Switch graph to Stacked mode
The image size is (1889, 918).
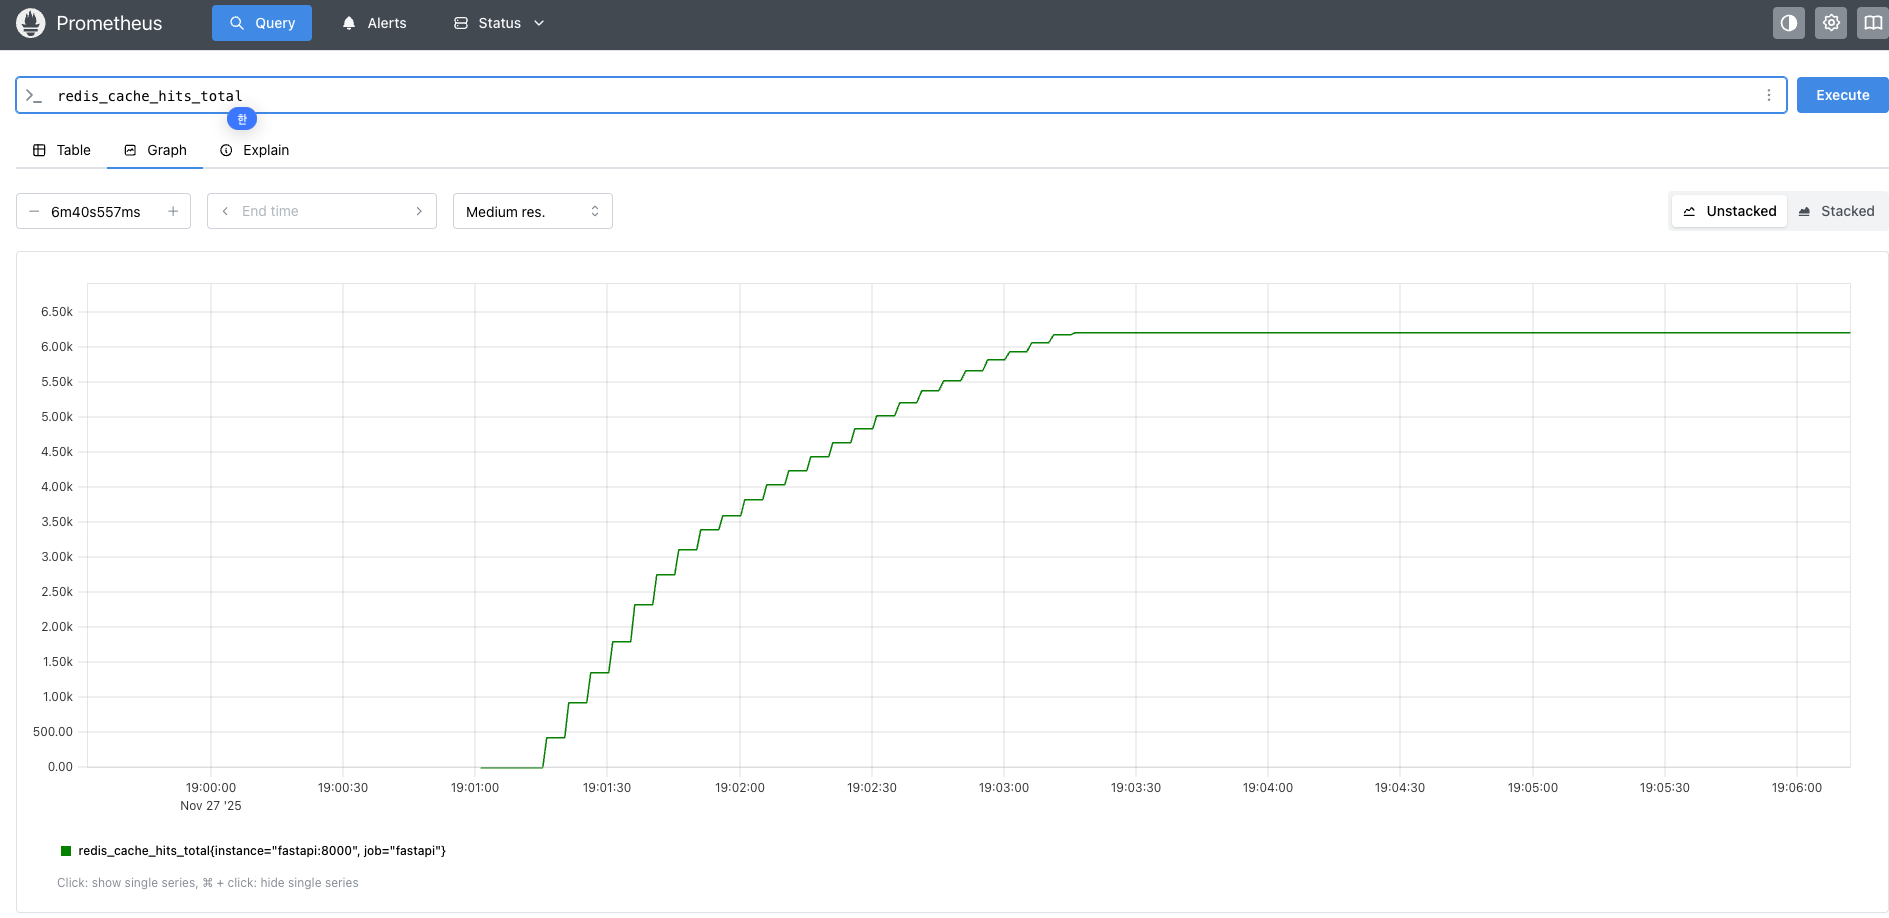[1836, 211]
